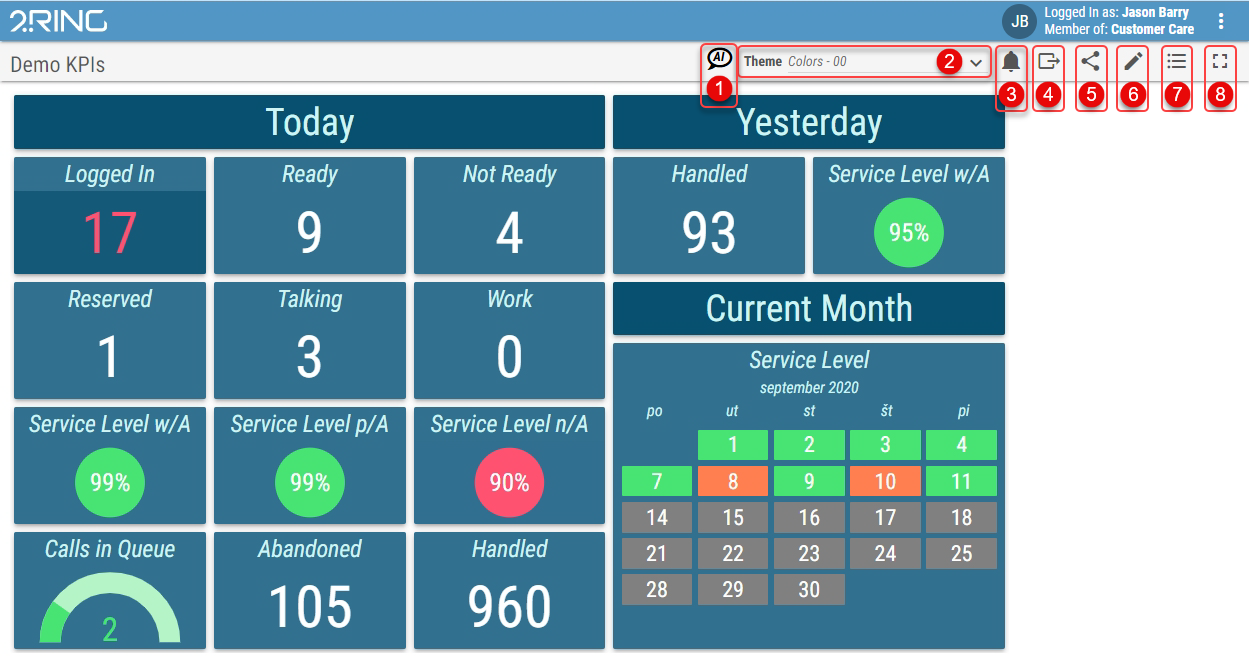Viewport: 1249px width, 663px height.
Task: Select the Today section header
Action: click(x=309, y=122)
